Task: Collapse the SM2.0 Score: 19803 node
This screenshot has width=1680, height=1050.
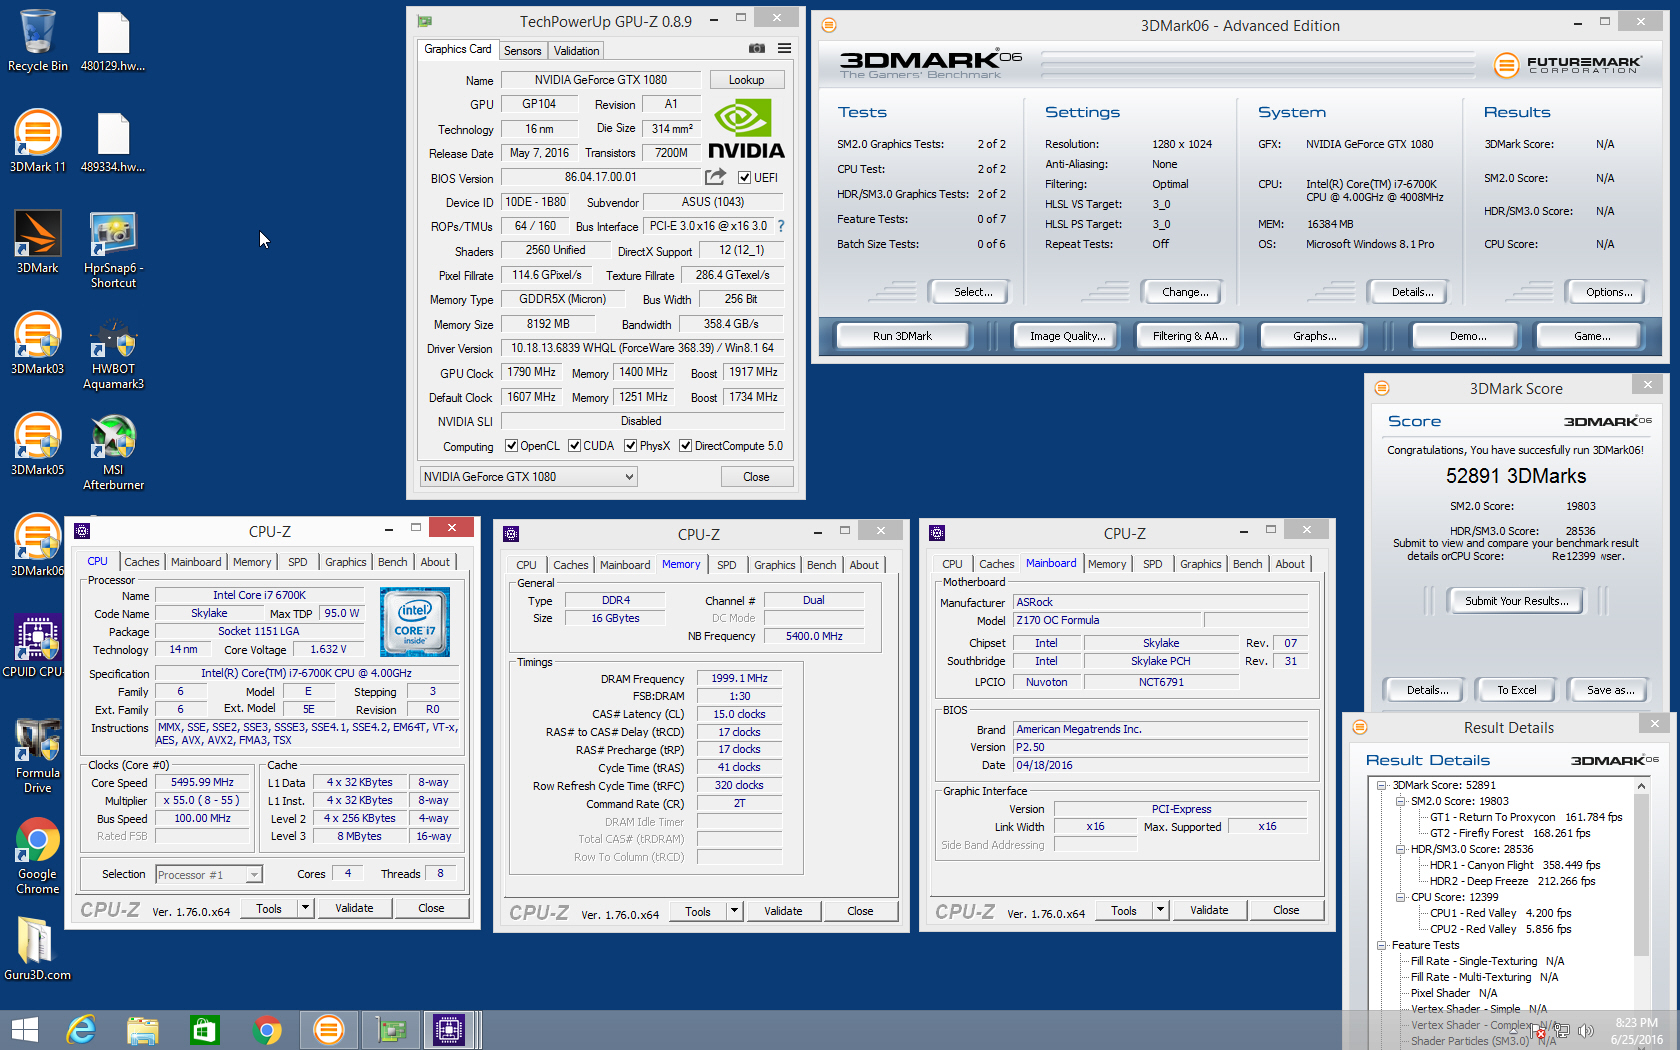Action: tap(1400, 801)
